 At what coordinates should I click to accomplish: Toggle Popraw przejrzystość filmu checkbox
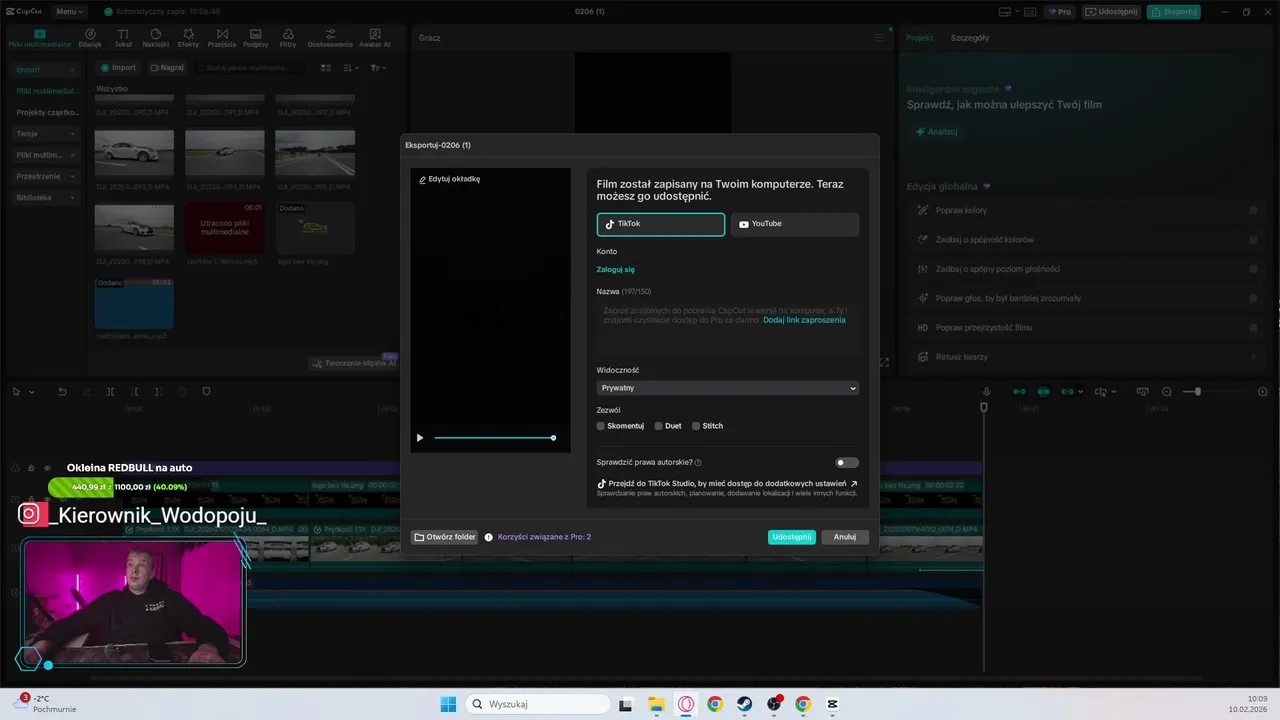1253,328
